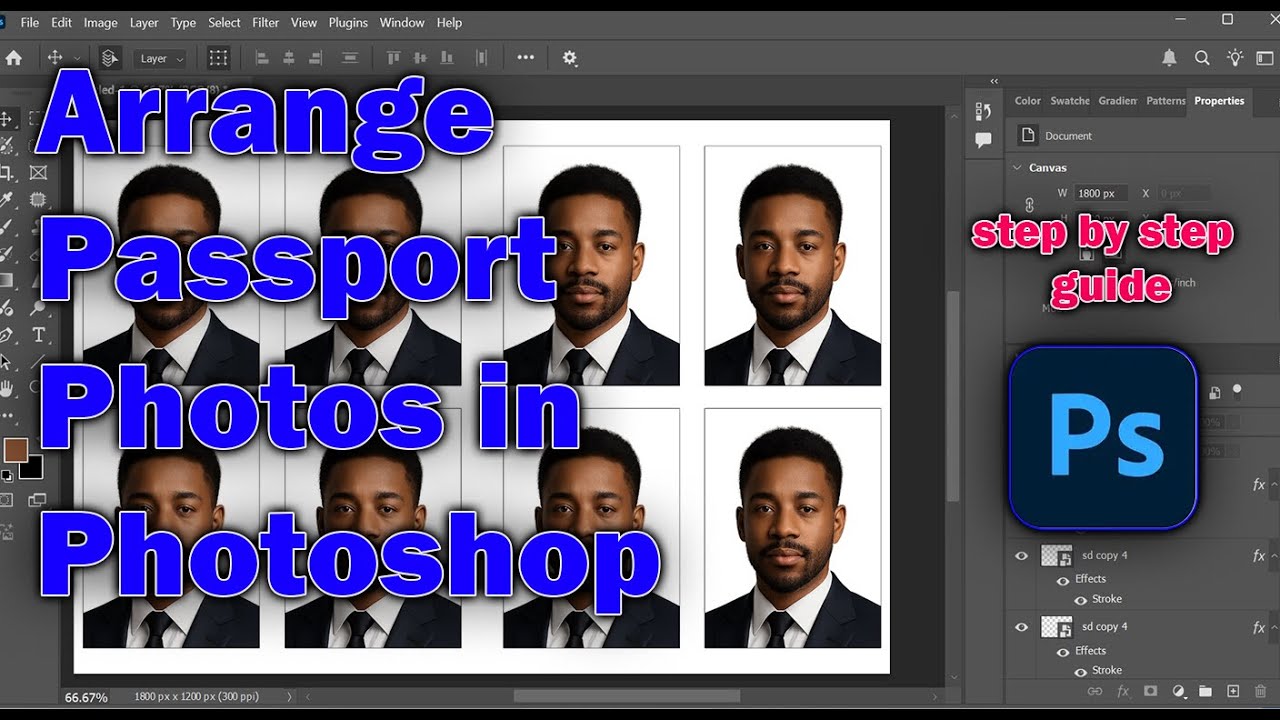Create new fill or adjustment layer

pos(1178,691)
